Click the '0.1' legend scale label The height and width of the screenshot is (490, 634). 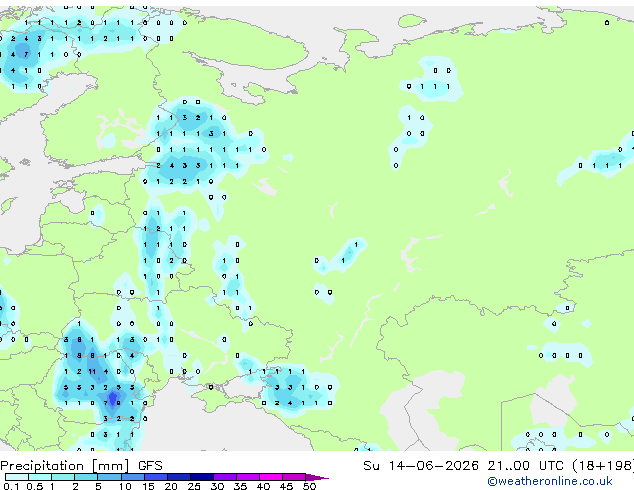[x=11, y=486]
